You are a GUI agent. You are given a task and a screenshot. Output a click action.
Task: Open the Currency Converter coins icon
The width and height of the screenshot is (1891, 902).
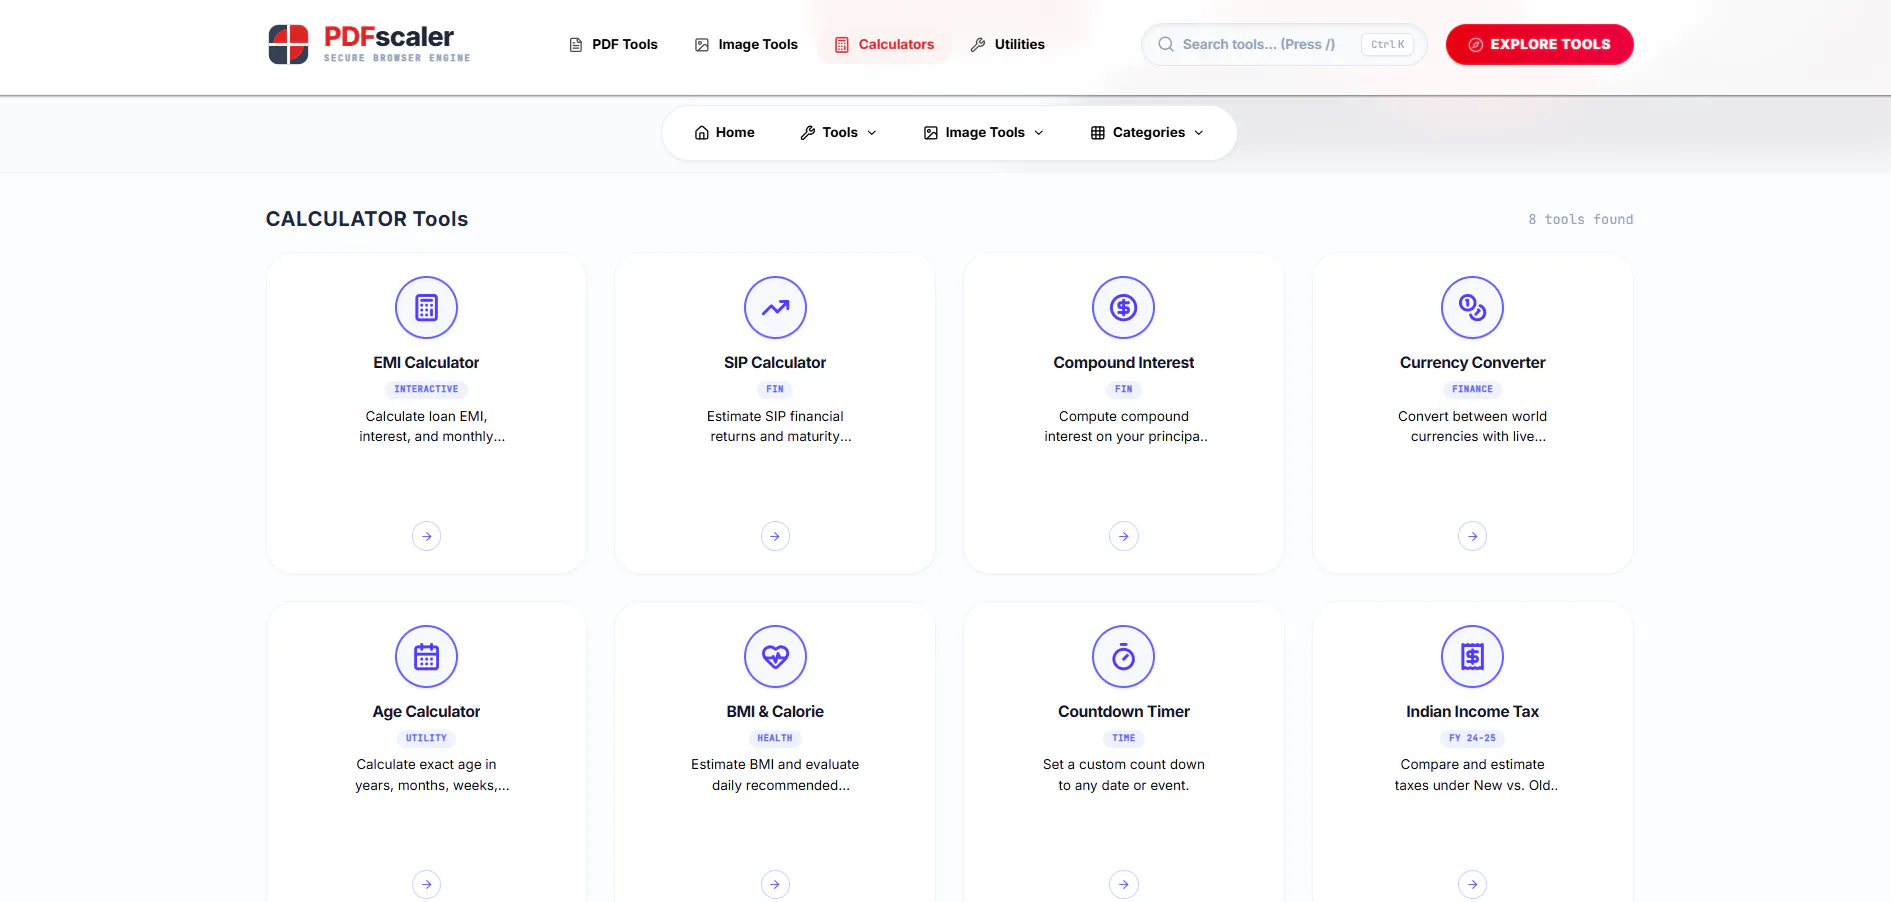(x=1472, y=308)
